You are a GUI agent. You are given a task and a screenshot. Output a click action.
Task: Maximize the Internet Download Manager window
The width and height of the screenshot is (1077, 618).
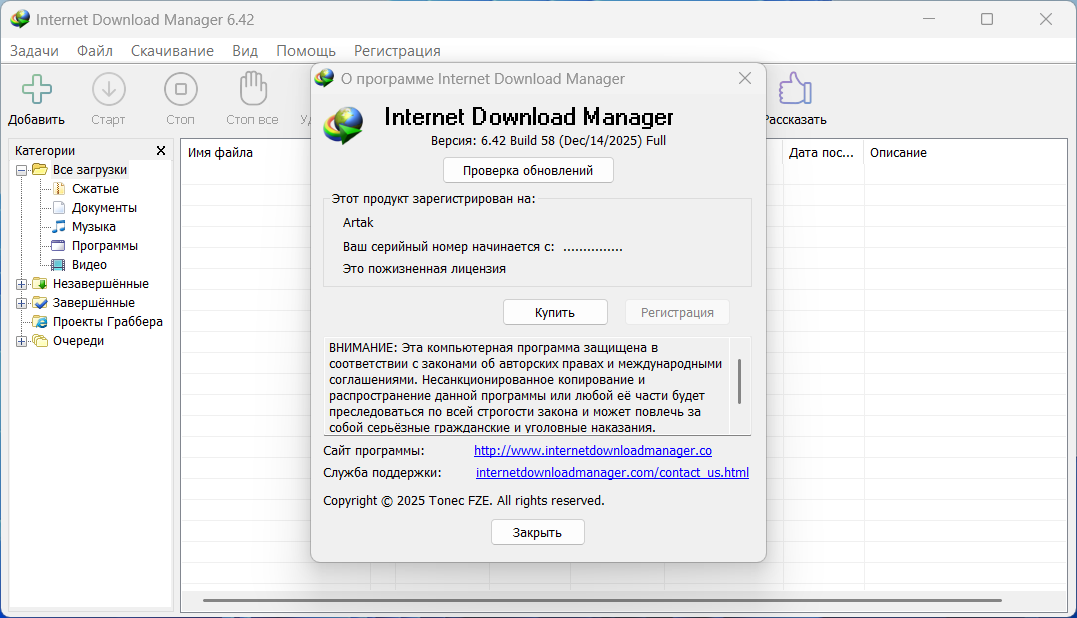click(987, 19)
